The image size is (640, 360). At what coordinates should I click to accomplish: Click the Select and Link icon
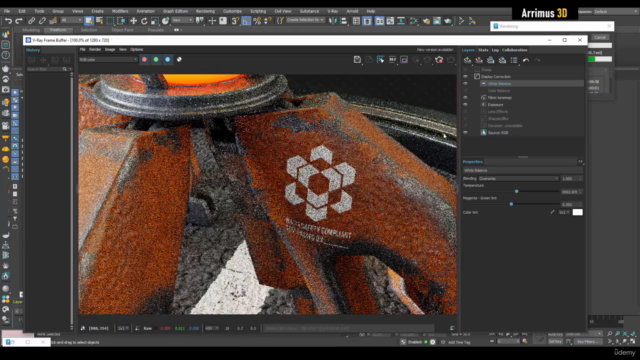(31, 20)
